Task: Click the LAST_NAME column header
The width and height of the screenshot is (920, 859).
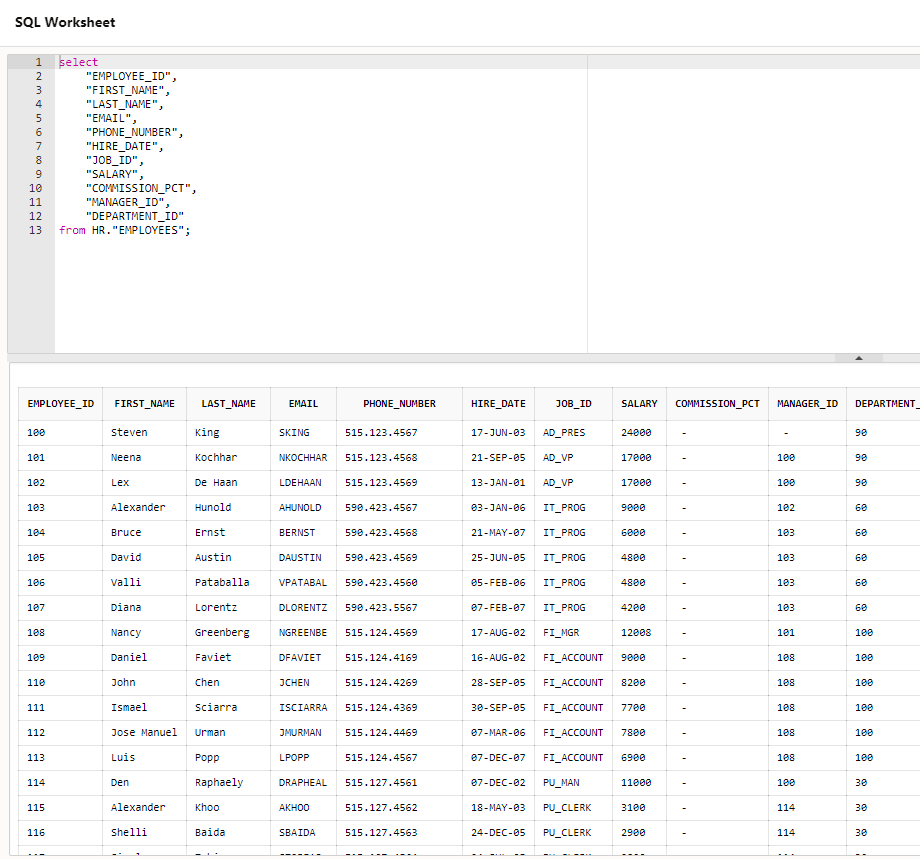Action: click(x=228, y=403)
